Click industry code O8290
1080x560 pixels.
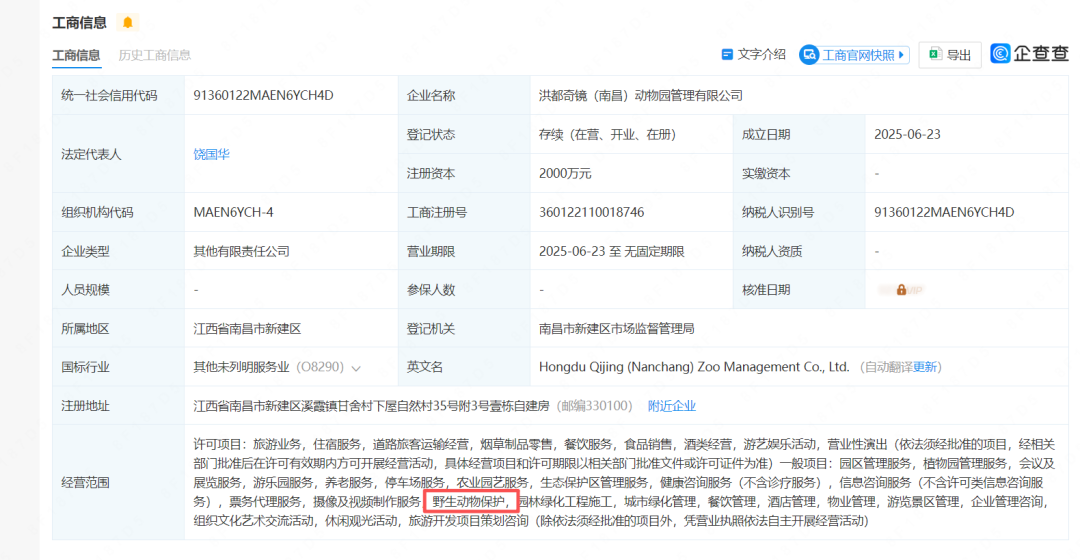pyautogui.click(x=320, y=367)
